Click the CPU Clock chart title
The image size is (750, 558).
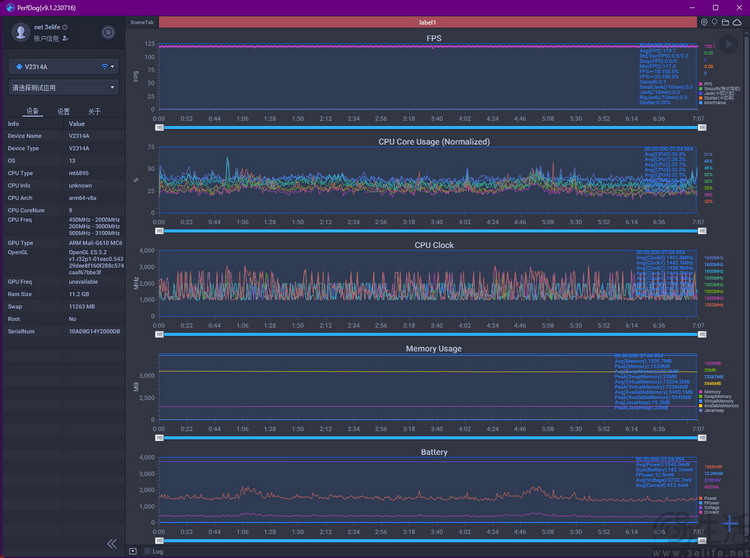pyautogui.click(x=434, y=245)
